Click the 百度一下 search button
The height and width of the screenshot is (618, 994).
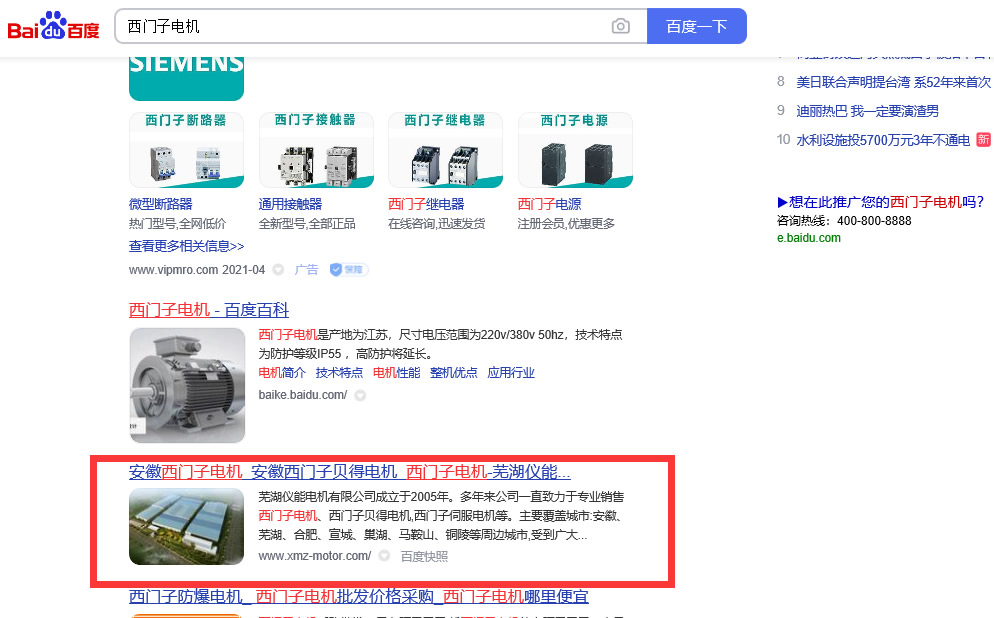point(696,27)
